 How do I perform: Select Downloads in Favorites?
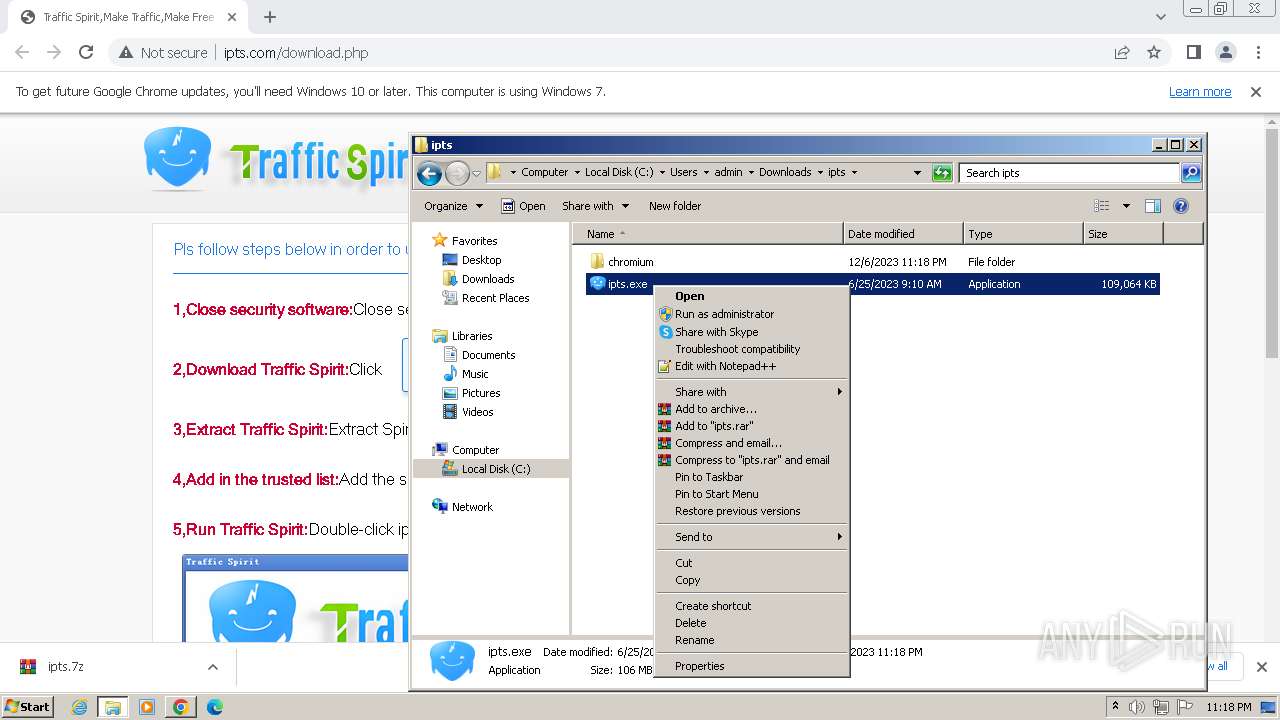(x=488, y=279)
